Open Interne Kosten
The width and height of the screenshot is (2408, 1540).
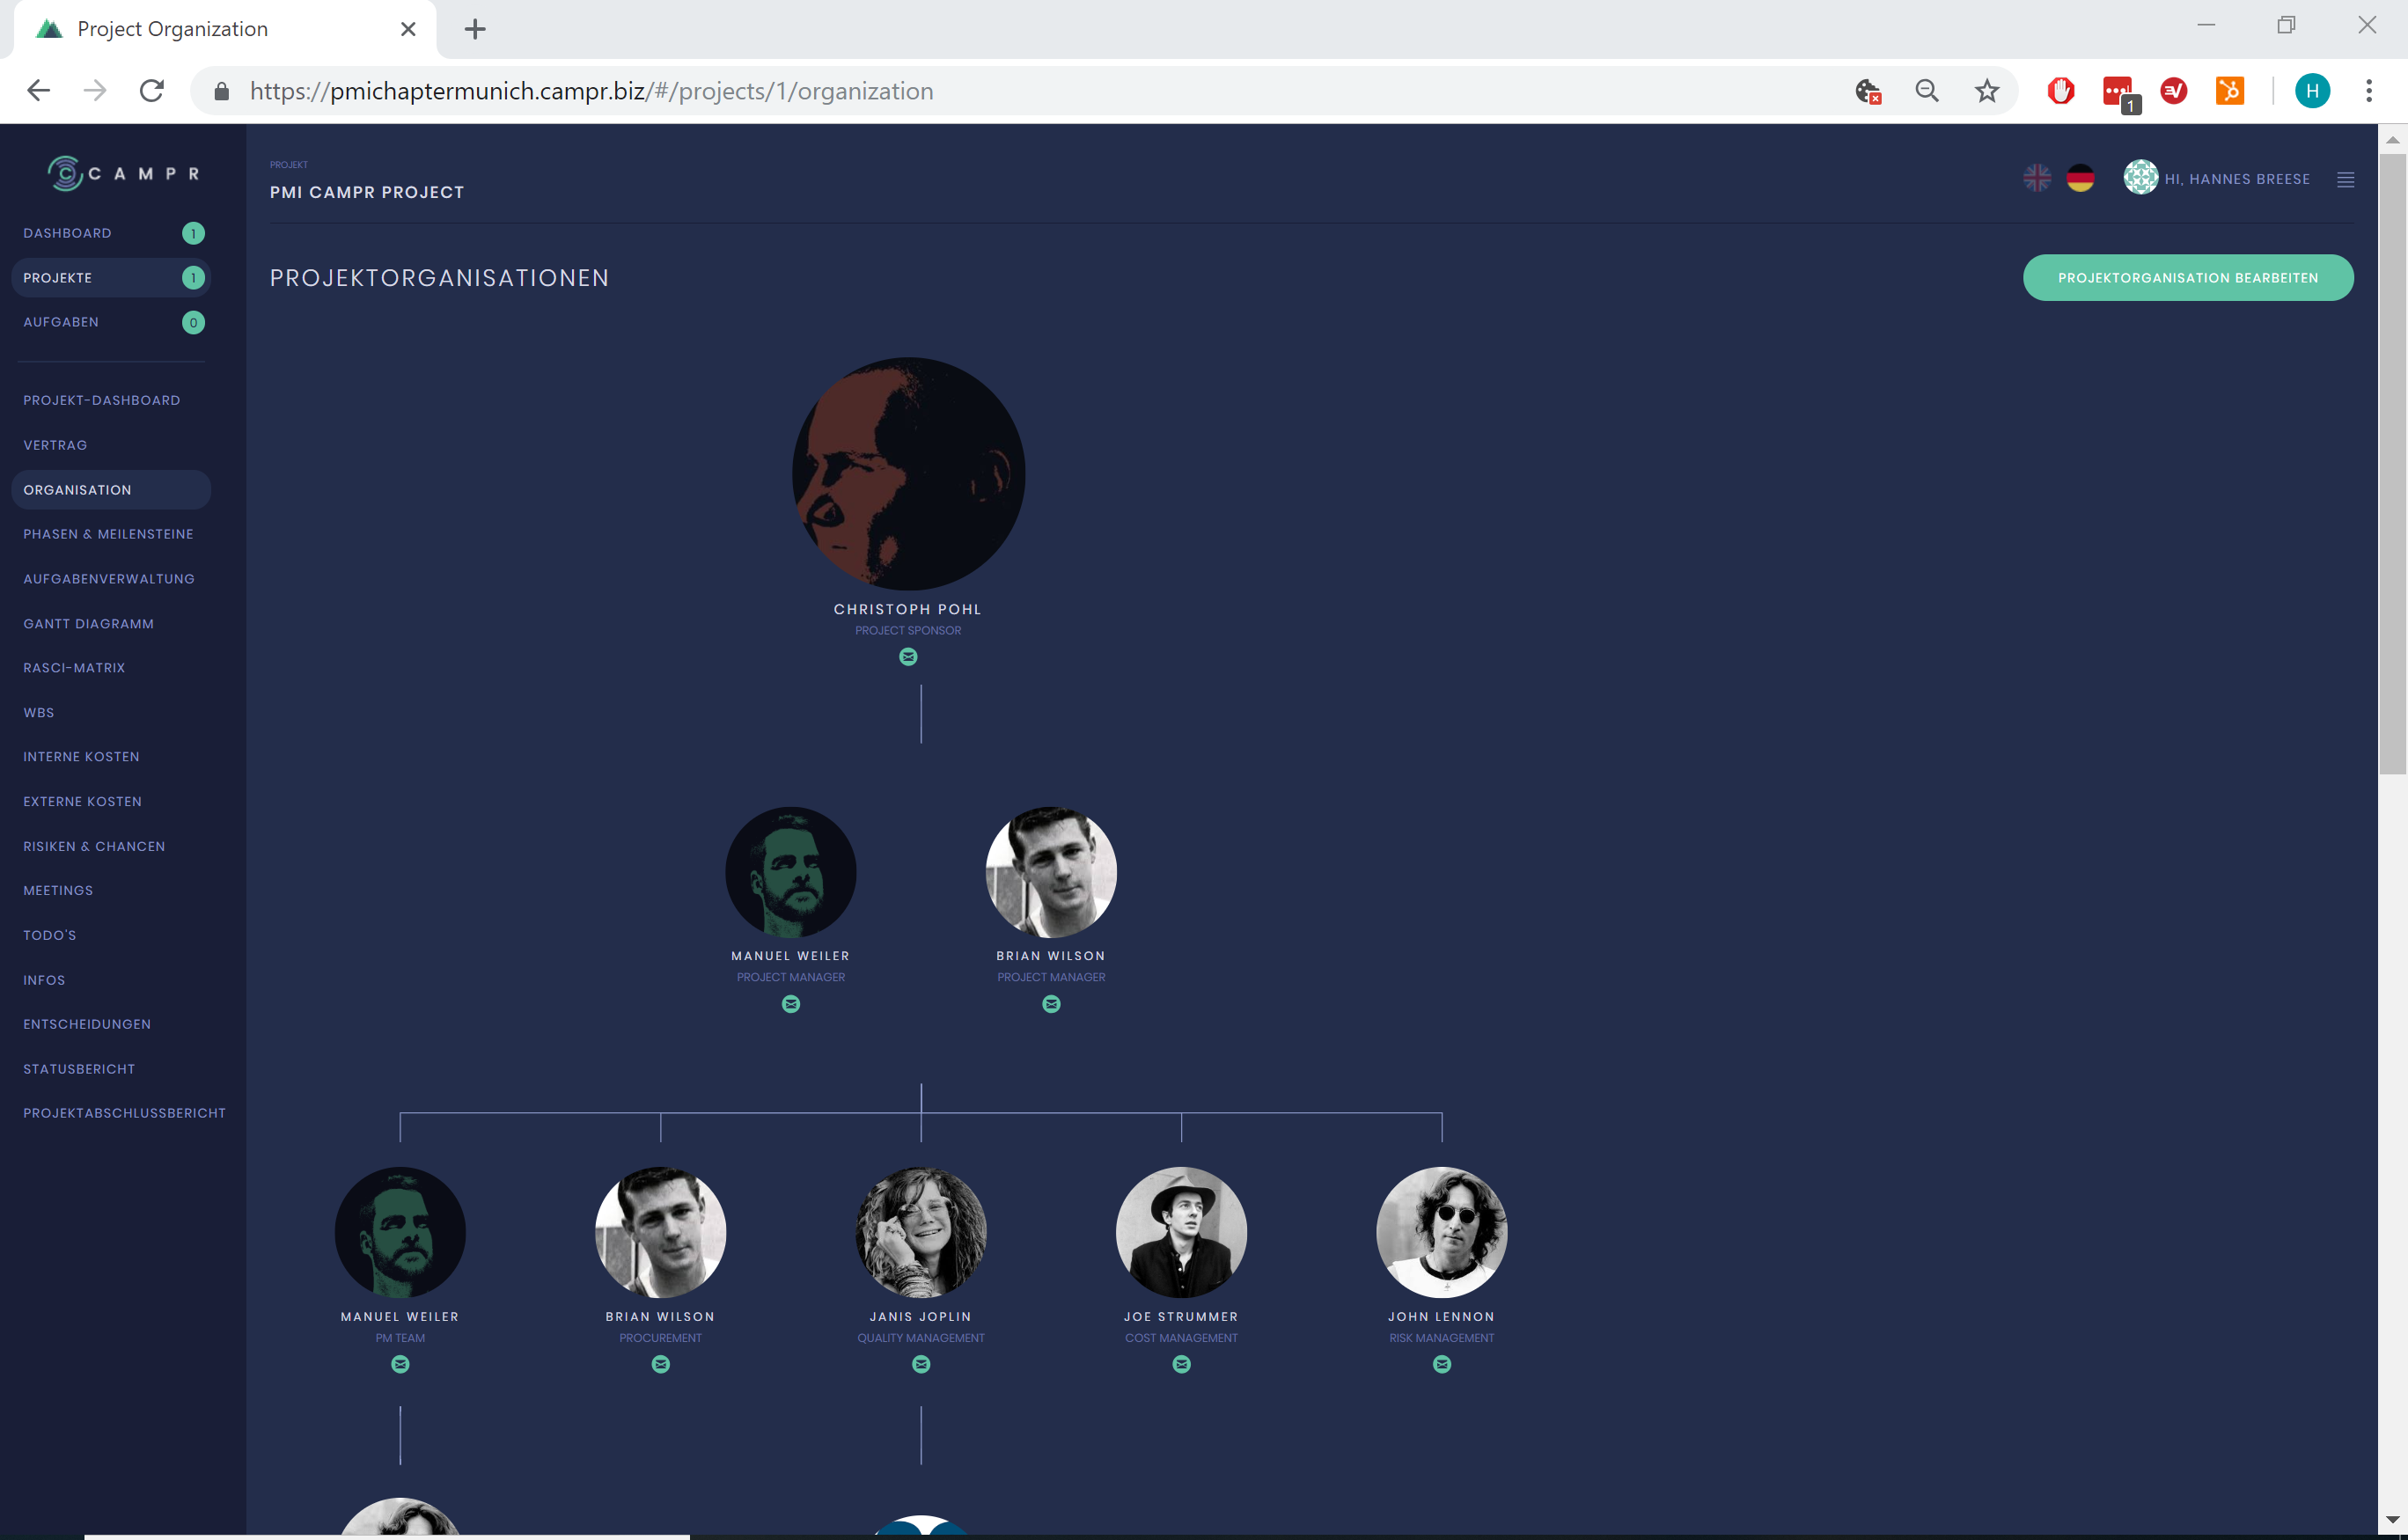coord(81,757)
